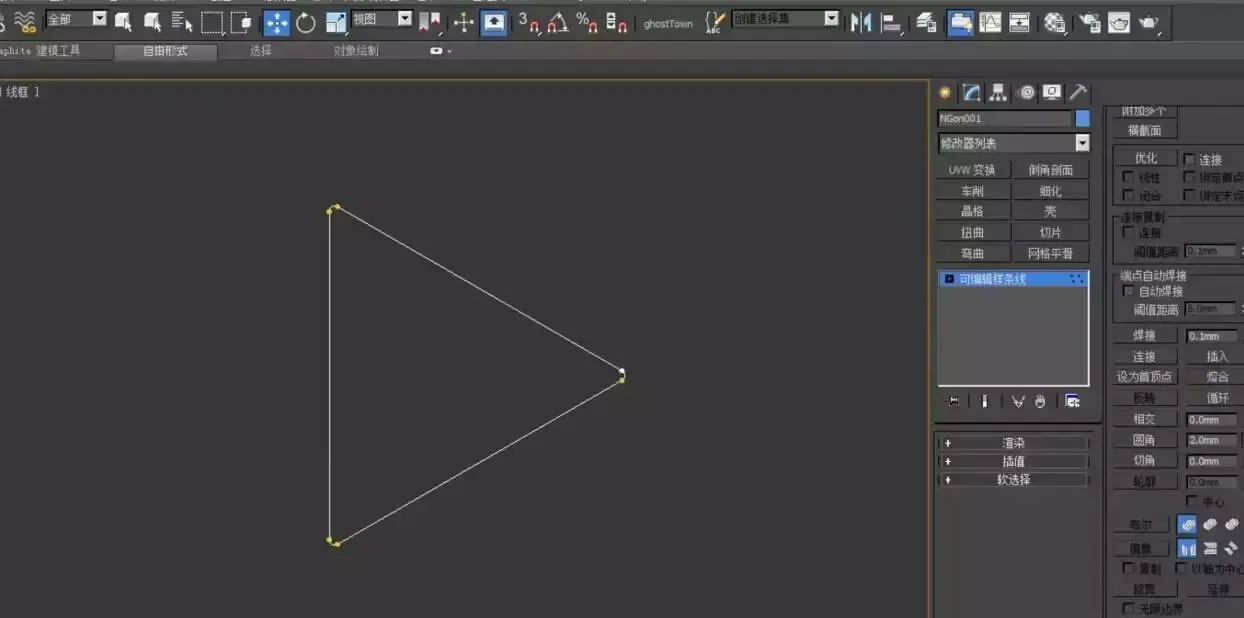Image resolution: width=1244 pixels, height=618 pixels.
Task: Expand the 插值 rollout
Action: [1013, 461]
